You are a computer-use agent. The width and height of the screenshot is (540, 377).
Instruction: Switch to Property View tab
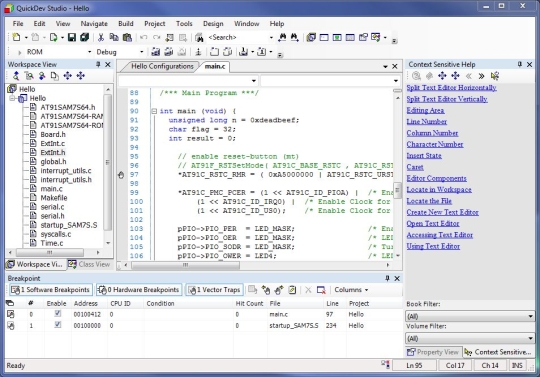tap(433, 352)
